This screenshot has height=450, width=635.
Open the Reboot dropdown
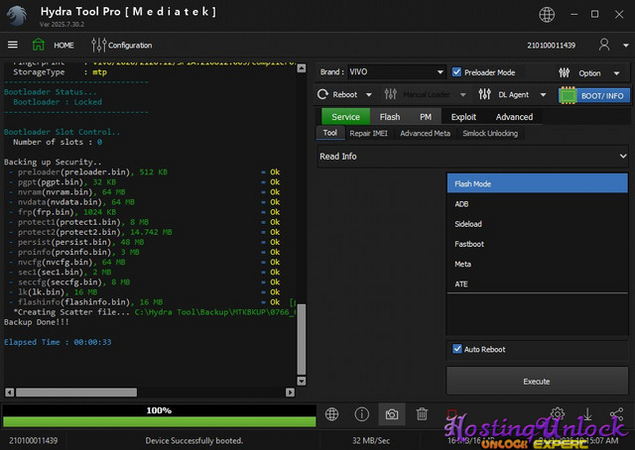[344, 95]
